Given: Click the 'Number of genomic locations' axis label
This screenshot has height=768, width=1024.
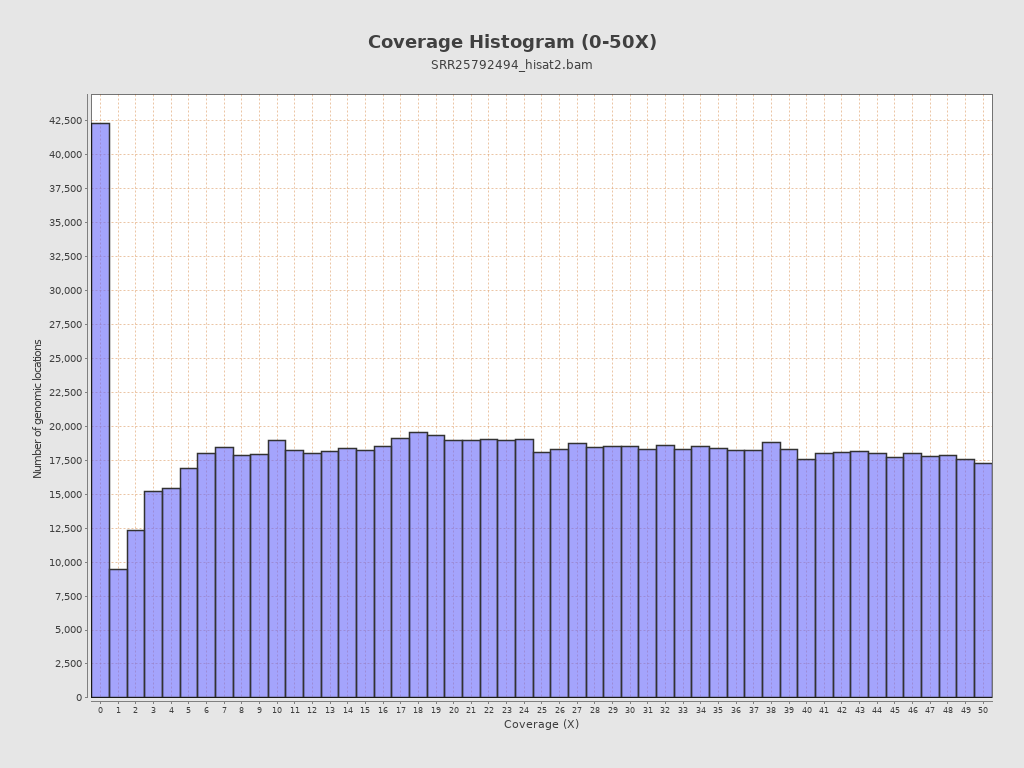Looking at the screenshot, I should (38, 408).
